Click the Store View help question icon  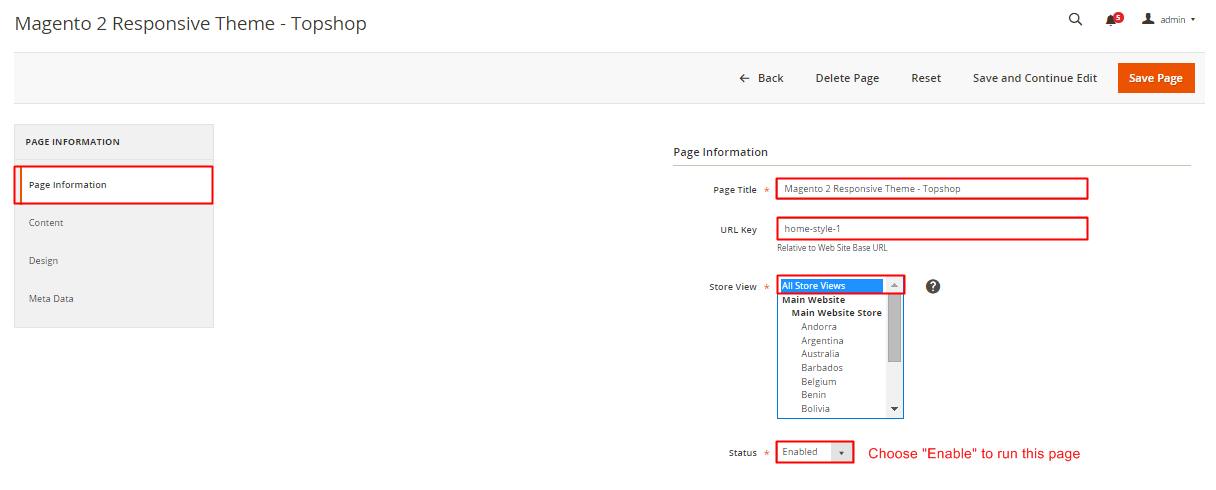(933, 286)
